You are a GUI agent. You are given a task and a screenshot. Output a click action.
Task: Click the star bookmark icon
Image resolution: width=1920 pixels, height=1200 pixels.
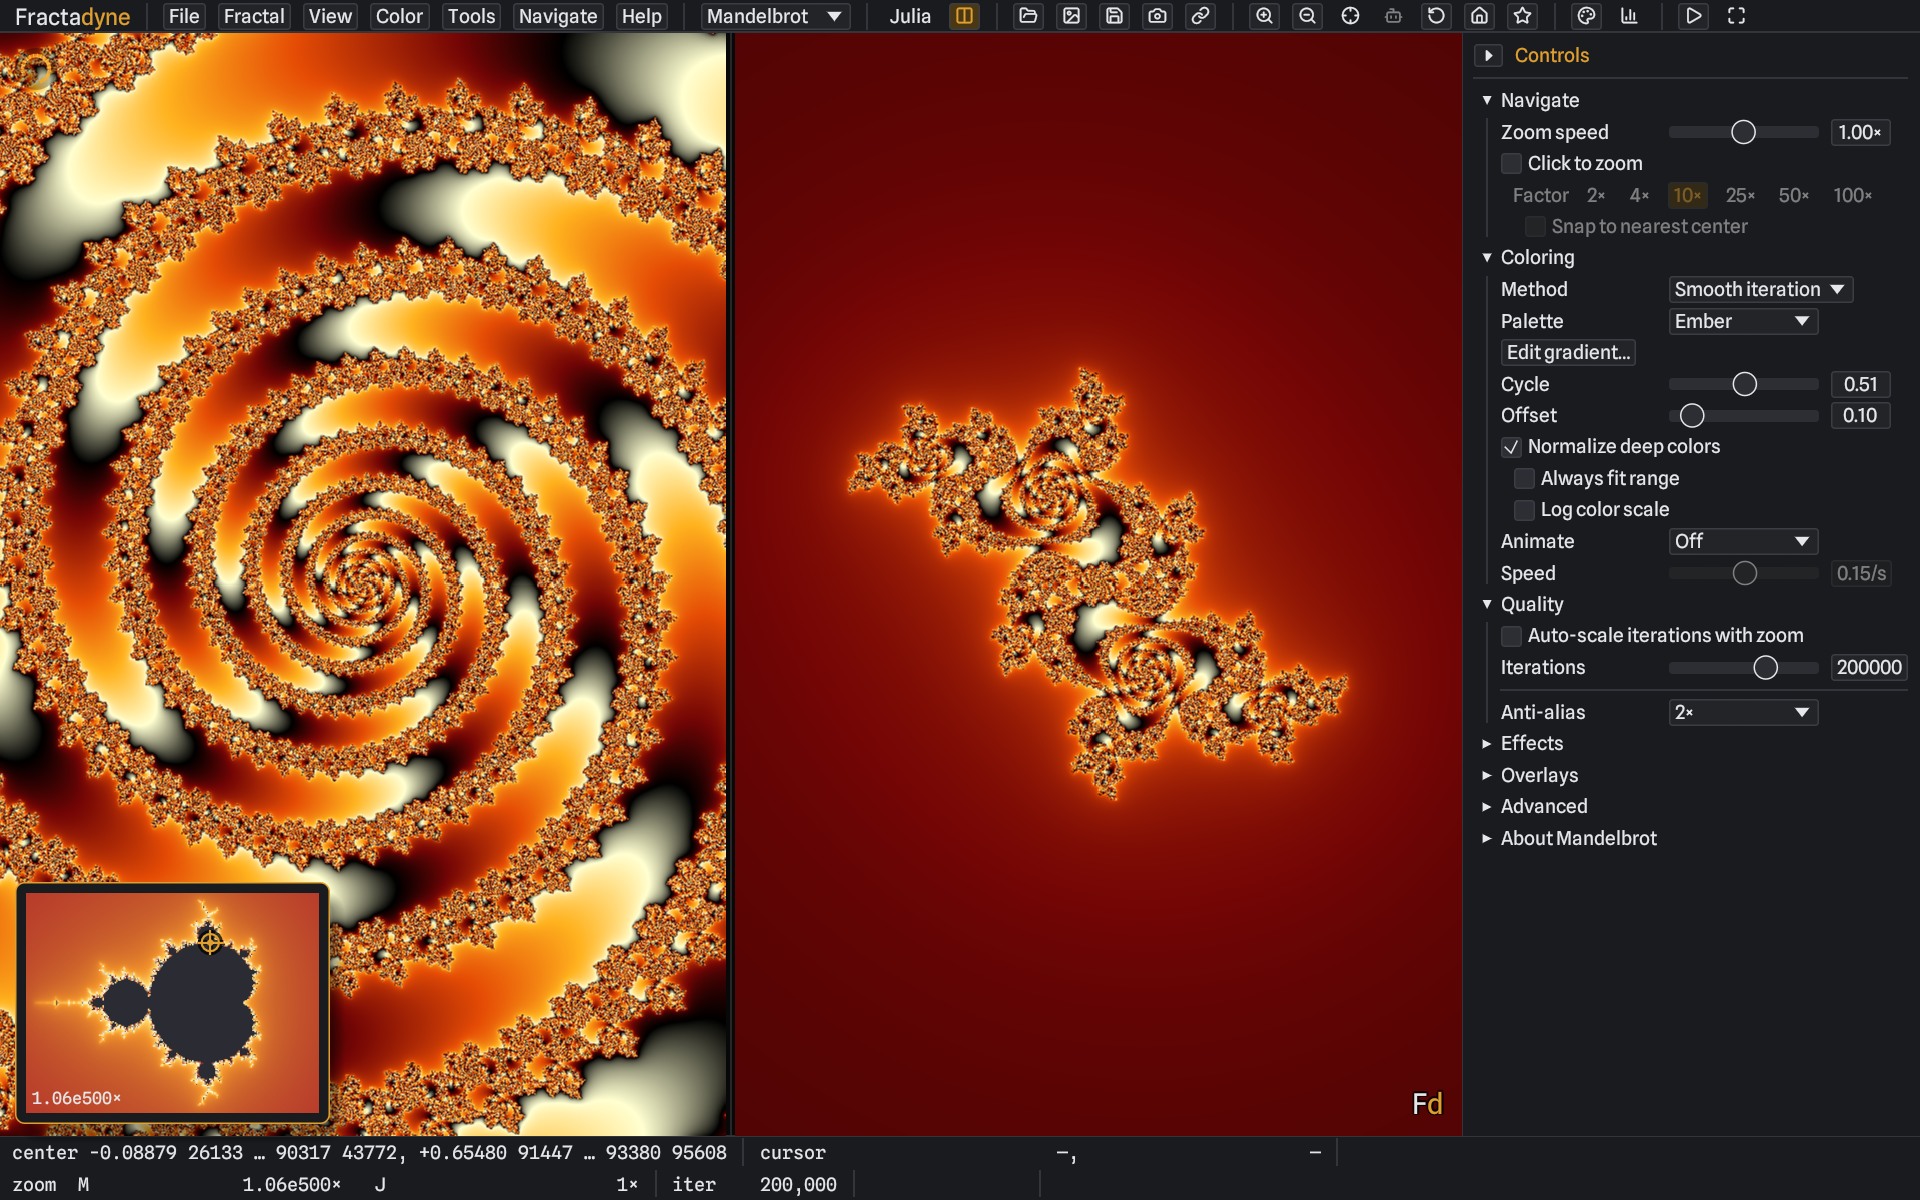[1522, 16]
